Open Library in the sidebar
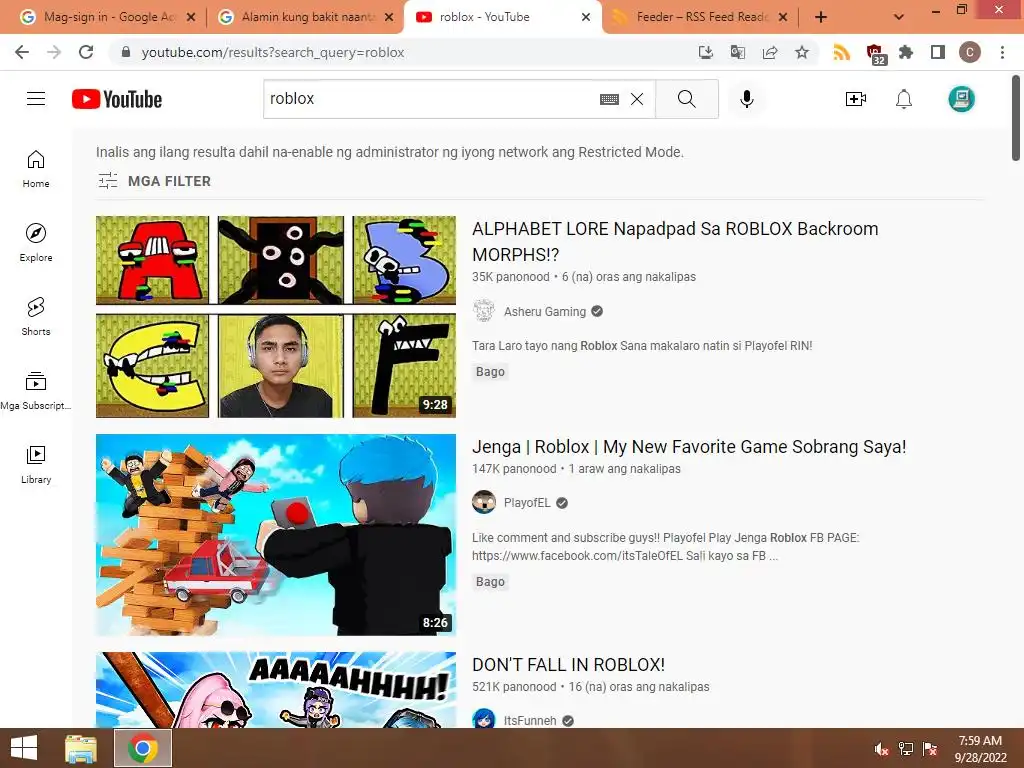This screenshot has height=768, width=1024. (x=36, y=464)
